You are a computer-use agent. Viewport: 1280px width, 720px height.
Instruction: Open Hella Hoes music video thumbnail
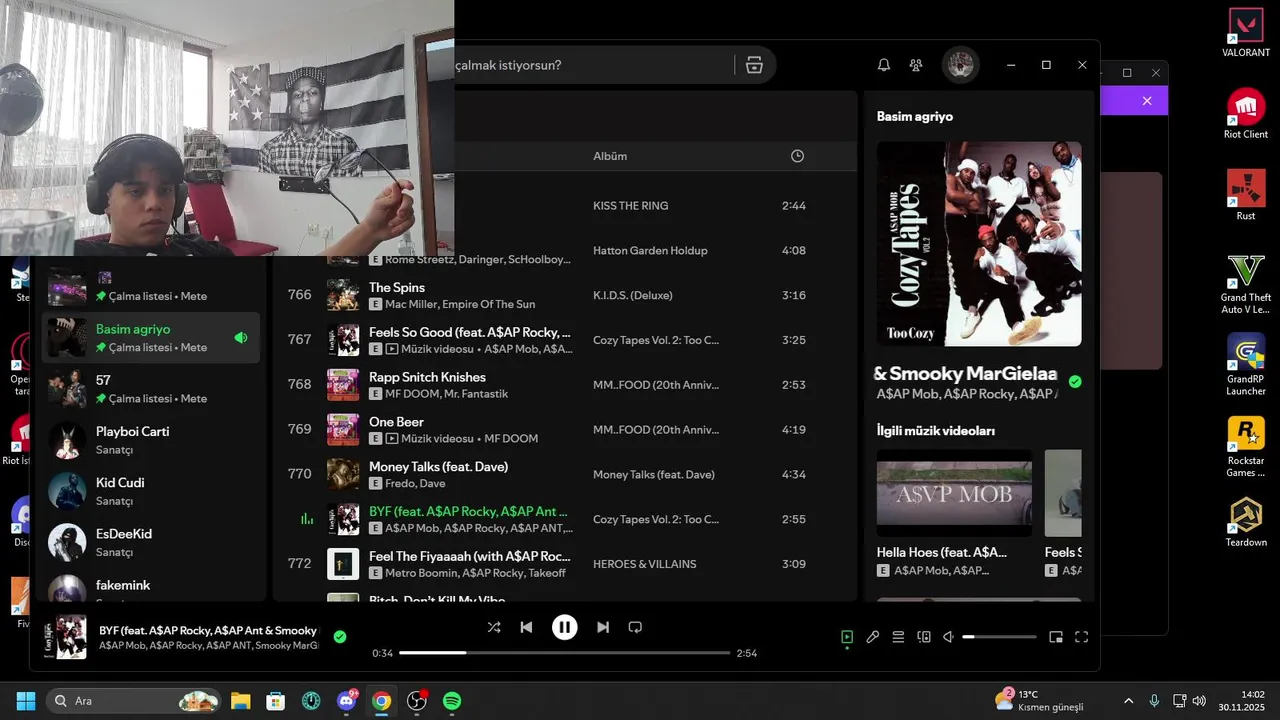tap(954, 493)
